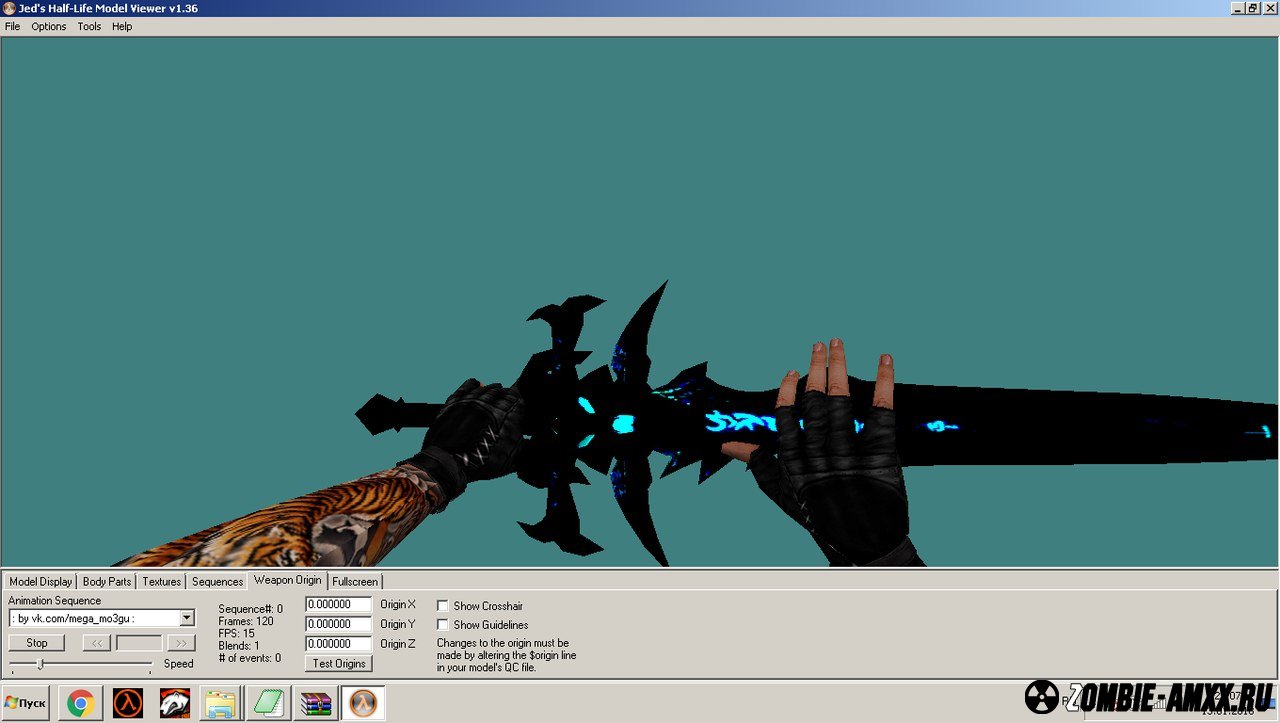This screenshot has width=1280, height=723.
Task: Switch to the Textures tab
Action: 161,581
